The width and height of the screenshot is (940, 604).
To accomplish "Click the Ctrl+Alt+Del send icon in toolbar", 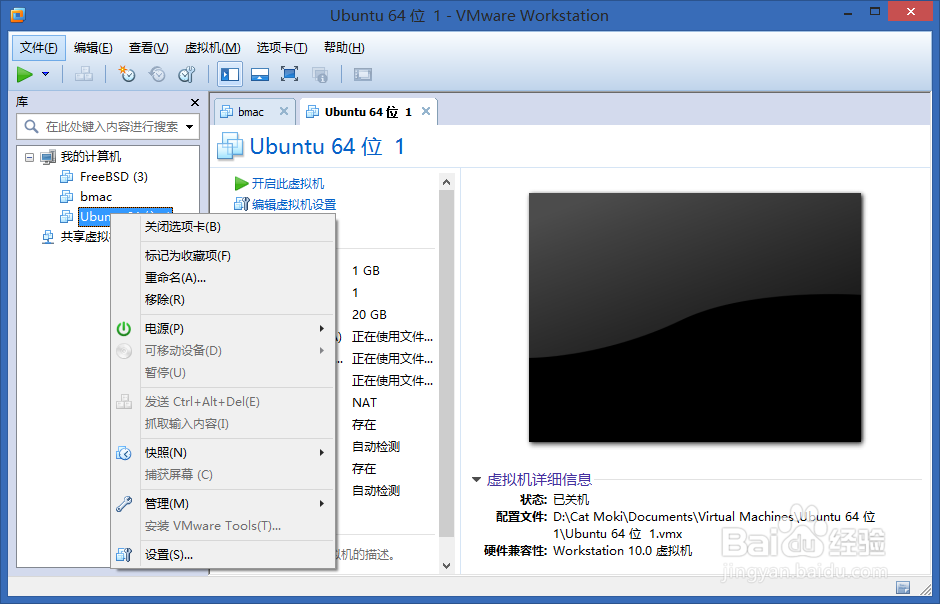I will pos(84,74).
